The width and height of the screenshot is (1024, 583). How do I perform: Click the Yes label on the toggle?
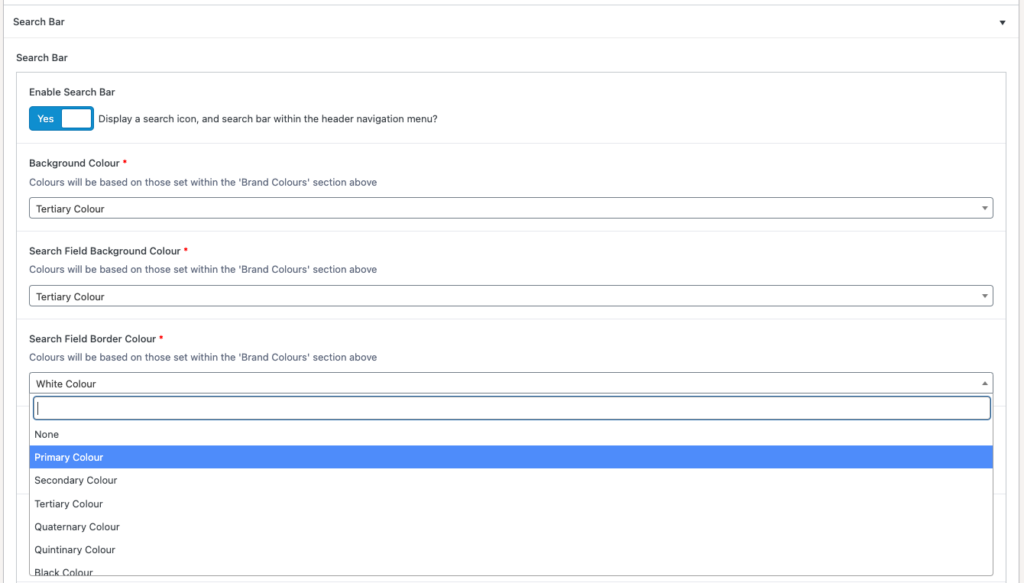coord(45,118)
